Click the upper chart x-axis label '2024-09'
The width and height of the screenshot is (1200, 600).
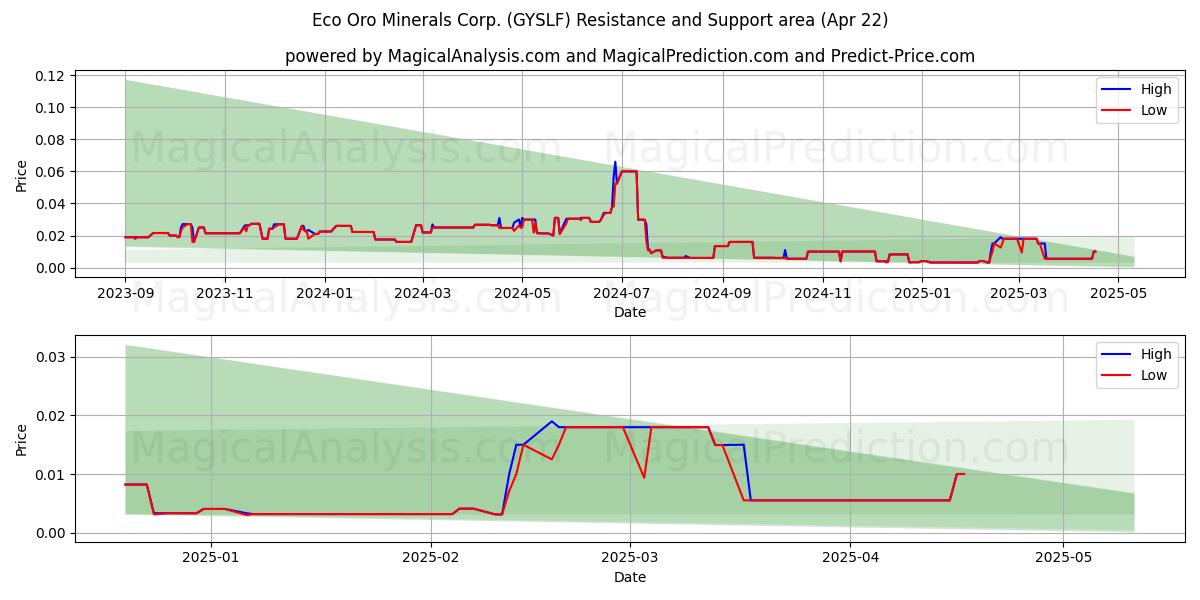722,293
